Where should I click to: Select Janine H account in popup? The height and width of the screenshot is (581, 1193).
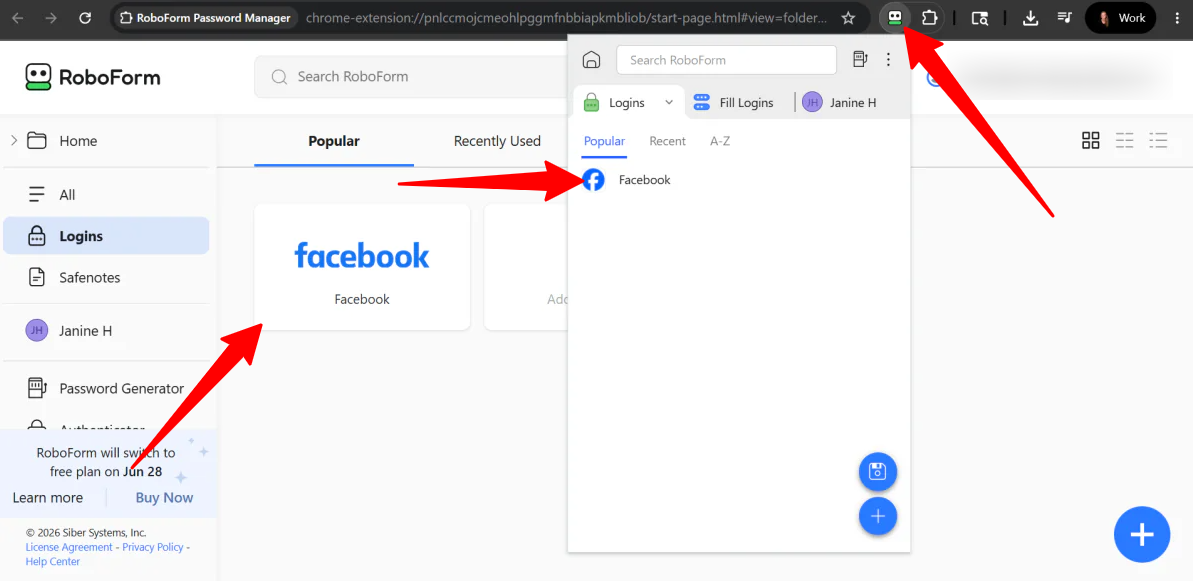click(x=839, y=103)
